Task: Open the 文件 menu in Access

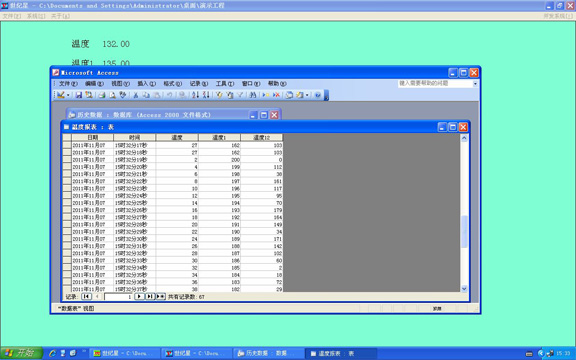Action: click(68, 84)
